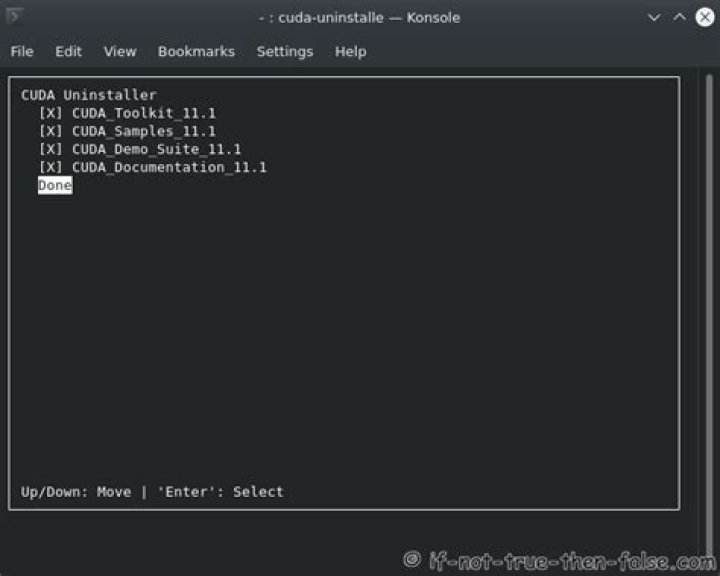
Task: Click the CUDA Uninstaller heading text
Action: click(x=89, y=95)
